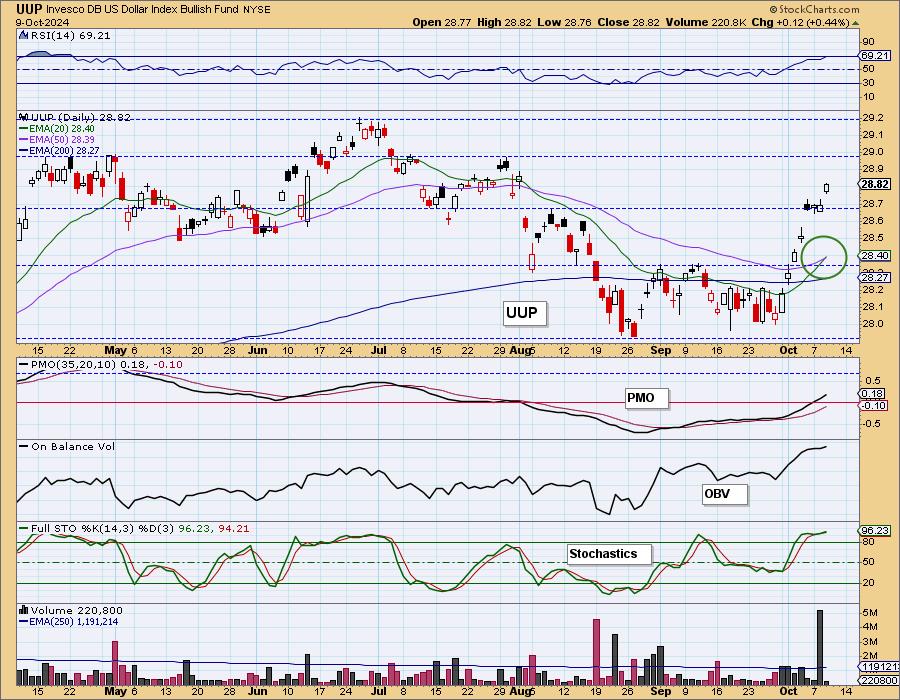Click the green EMA(20) legend line marker

pos(23,129)
